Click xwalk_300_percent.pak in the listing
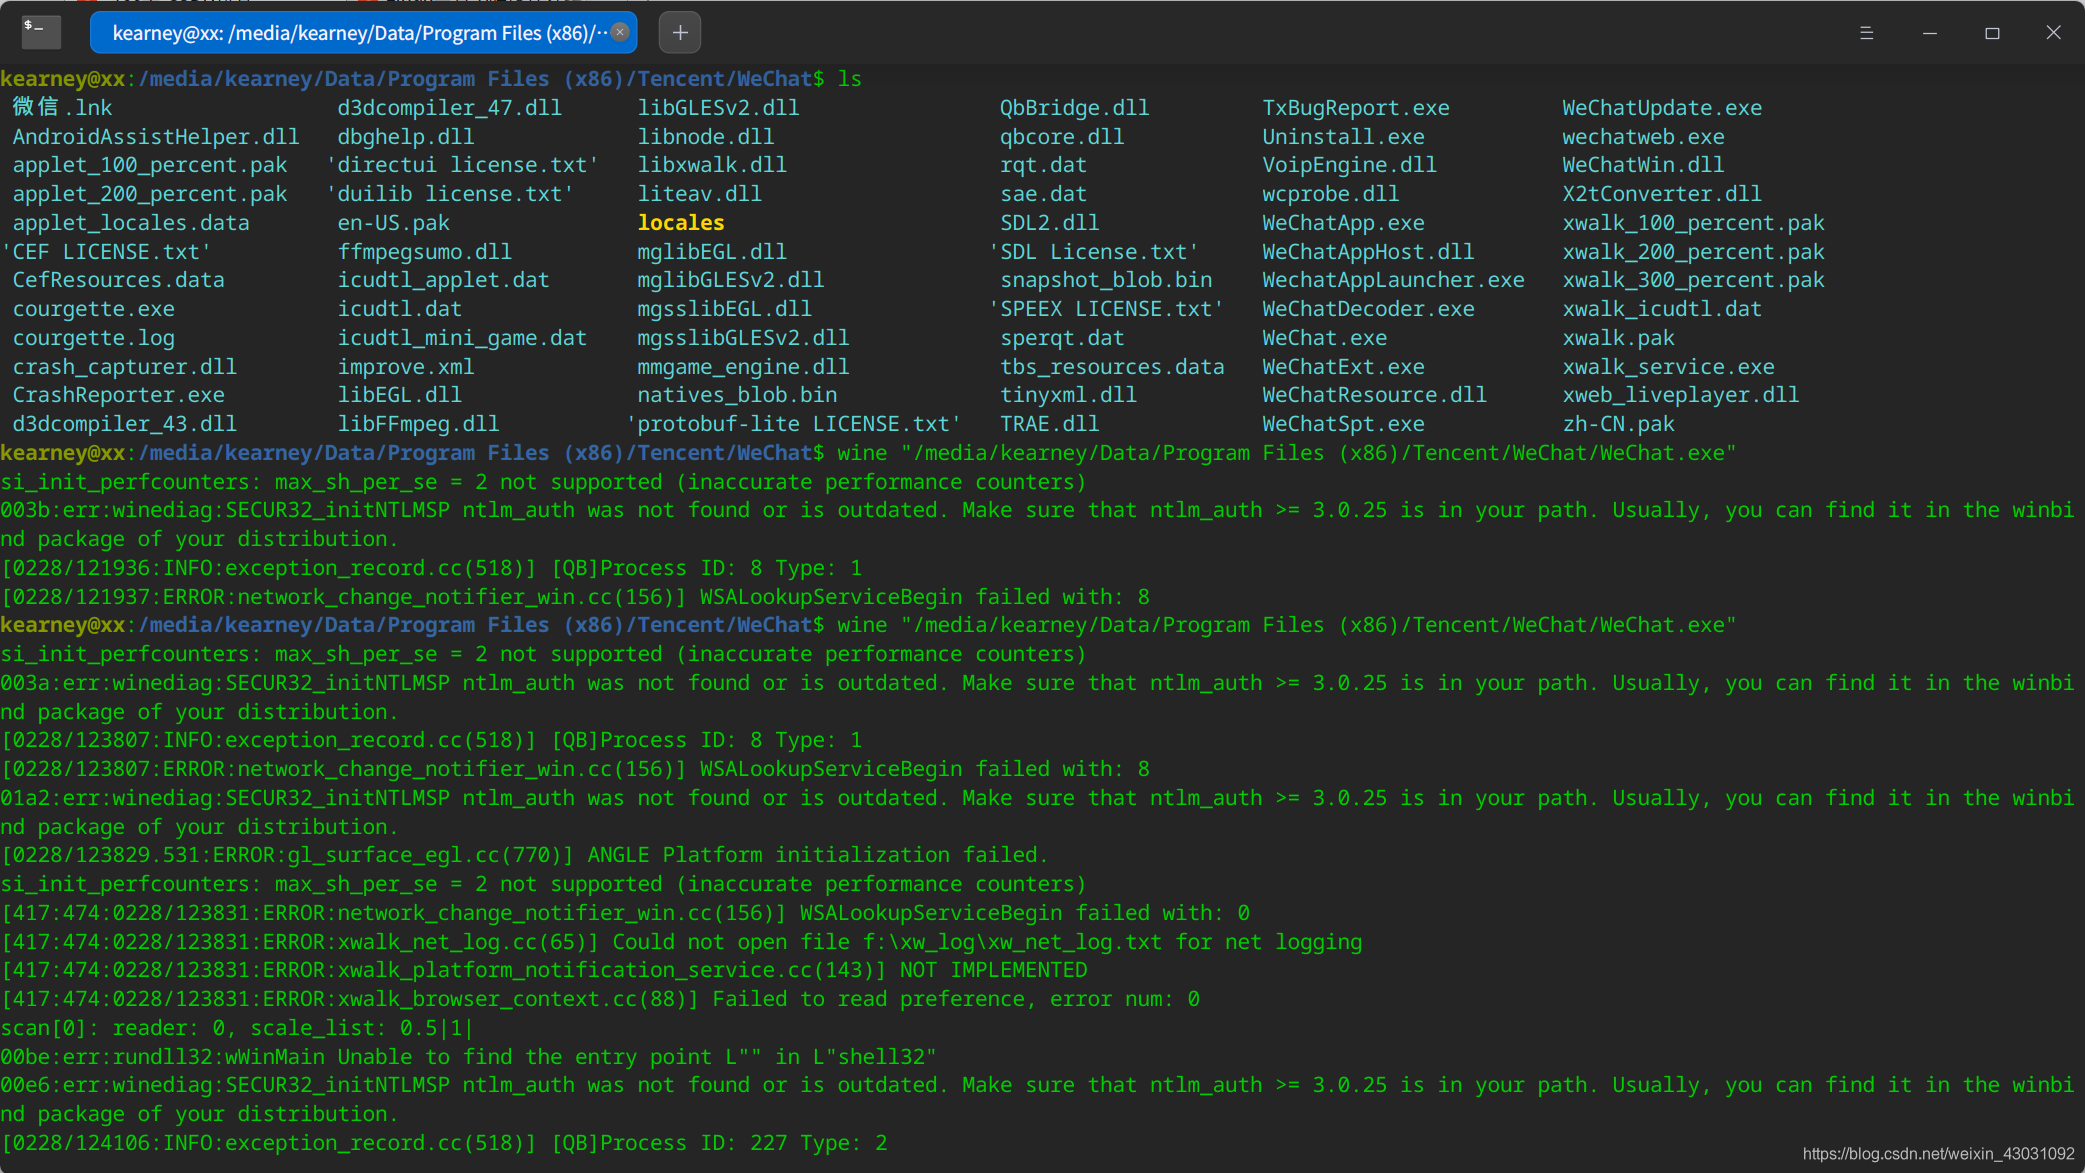 (1693, 280)
